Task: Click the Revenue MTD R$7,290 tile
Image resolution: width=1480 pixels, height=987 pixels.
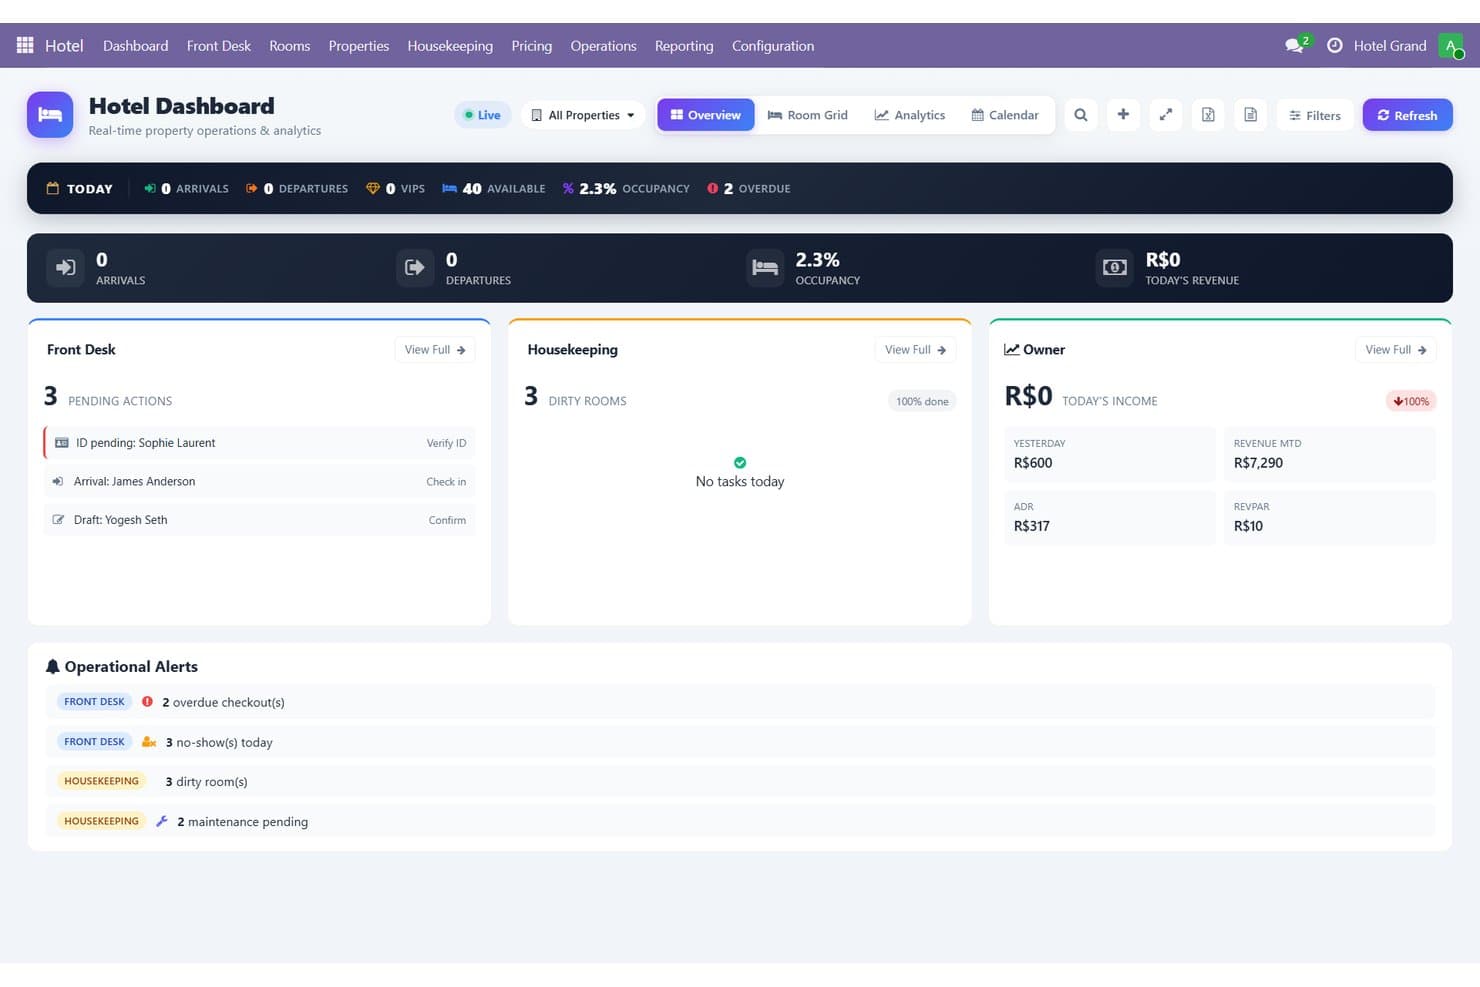Action: tap(1329, 454)
